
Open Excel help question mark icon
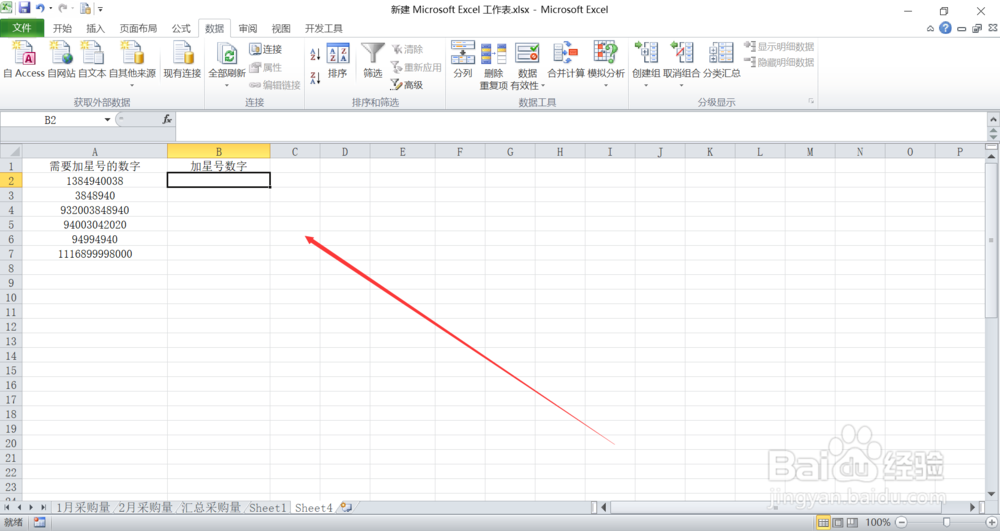click(945, 28)
